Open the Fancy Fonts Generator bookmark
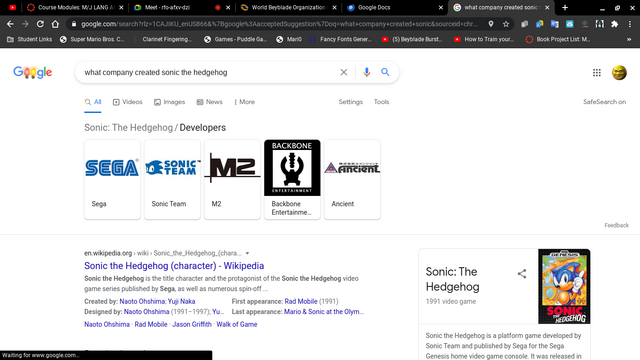The image size is (640, 360). (341, 39)
